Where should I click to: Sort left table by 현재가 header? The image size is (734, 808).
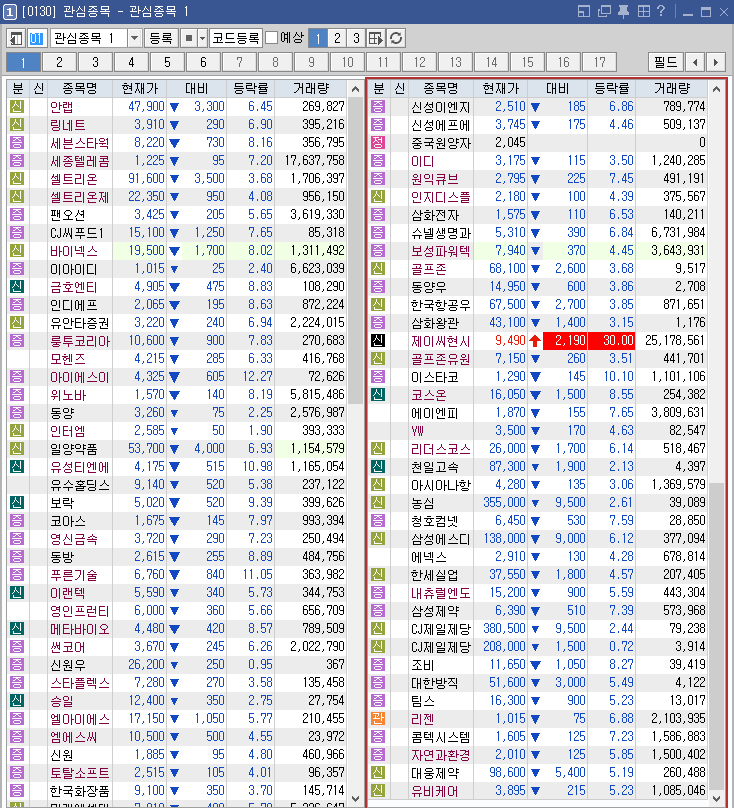140,89
